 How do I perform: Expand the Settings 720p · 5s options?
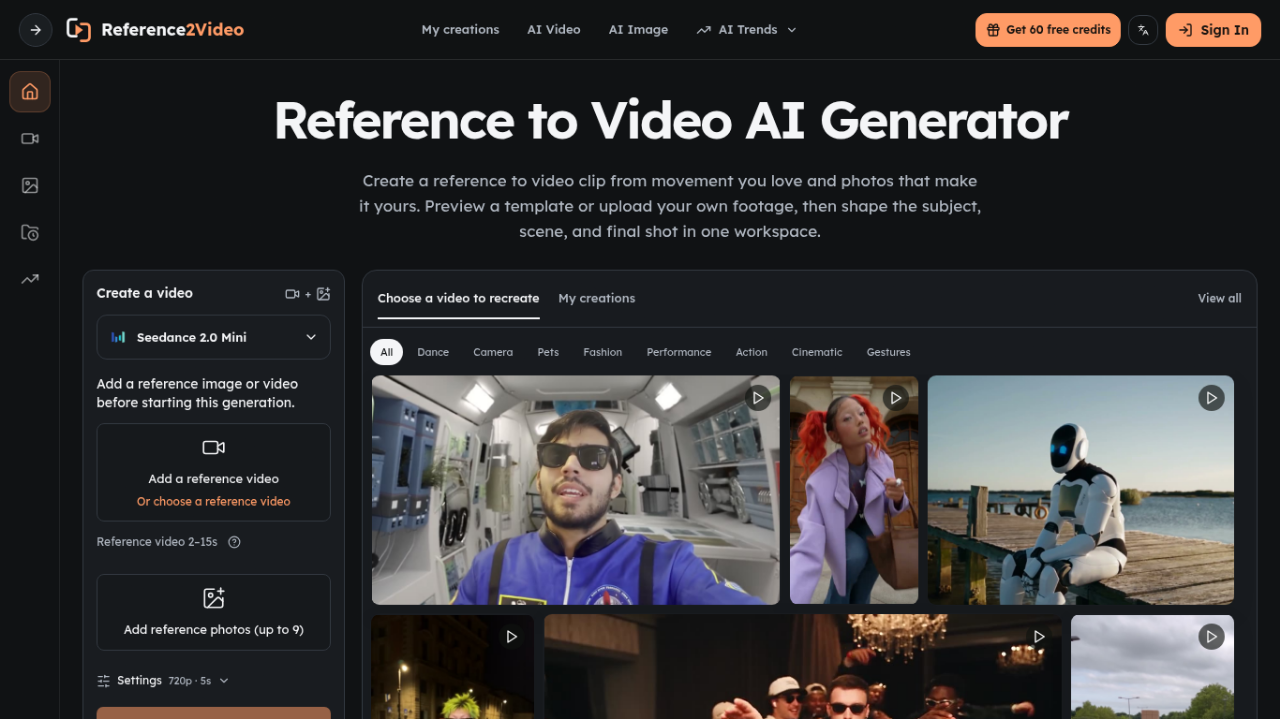(x=163, y=681)
